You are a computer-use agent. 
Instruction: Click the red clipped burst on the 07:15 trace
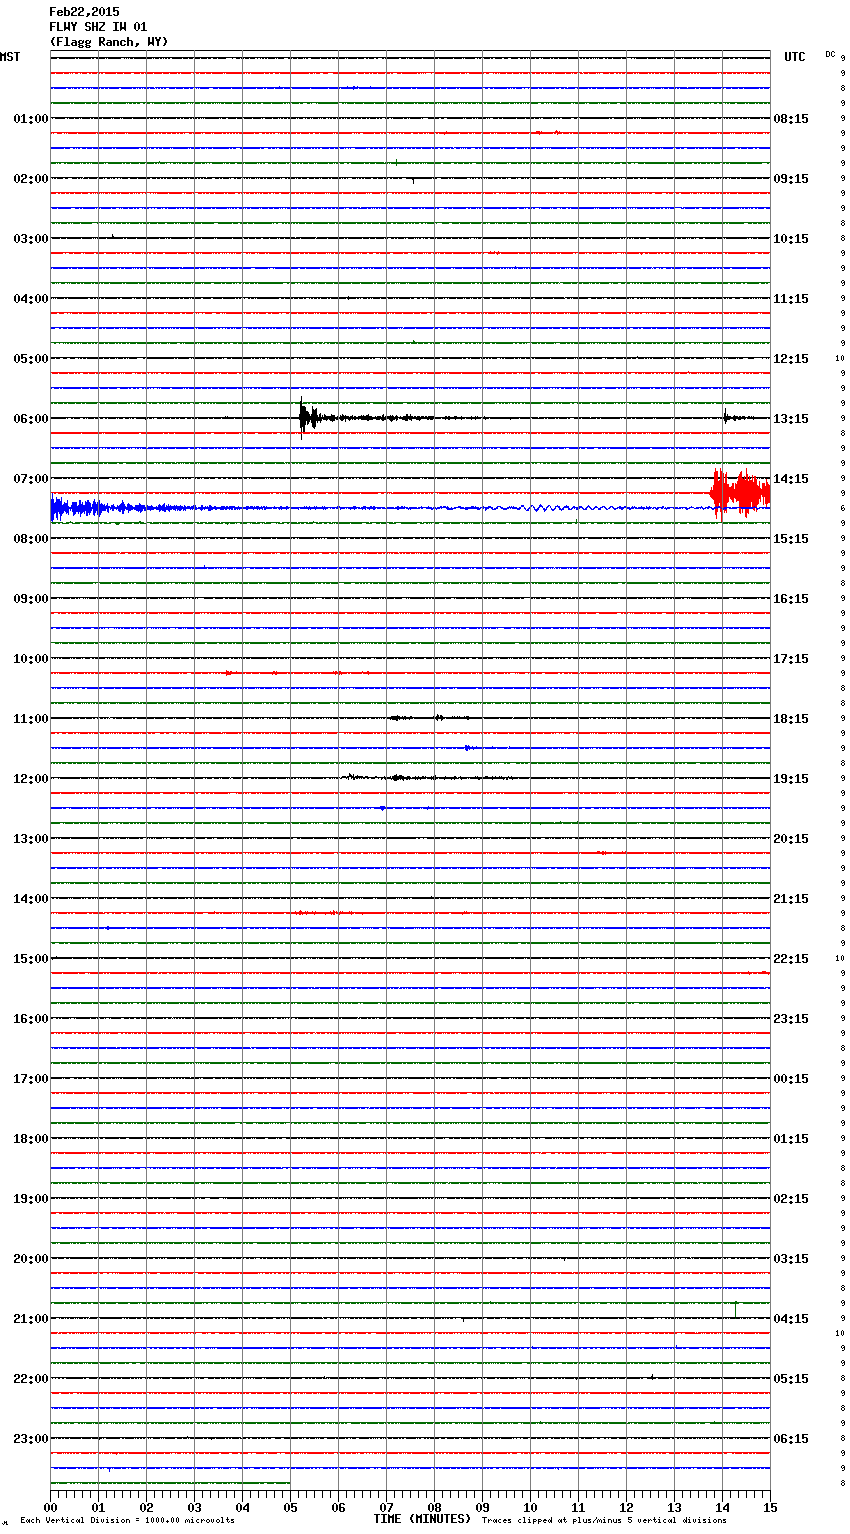[x=740, y=492]
